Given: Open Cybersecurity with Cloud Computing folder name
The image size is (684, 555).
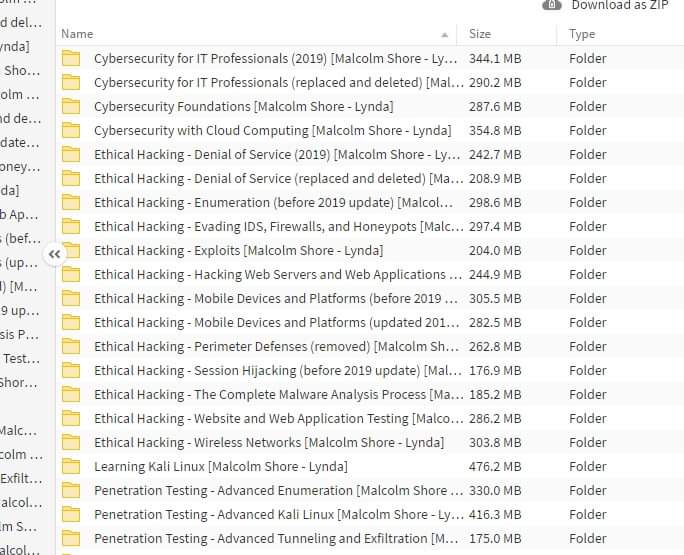Looking at the screenshot, I should [273, 130].
